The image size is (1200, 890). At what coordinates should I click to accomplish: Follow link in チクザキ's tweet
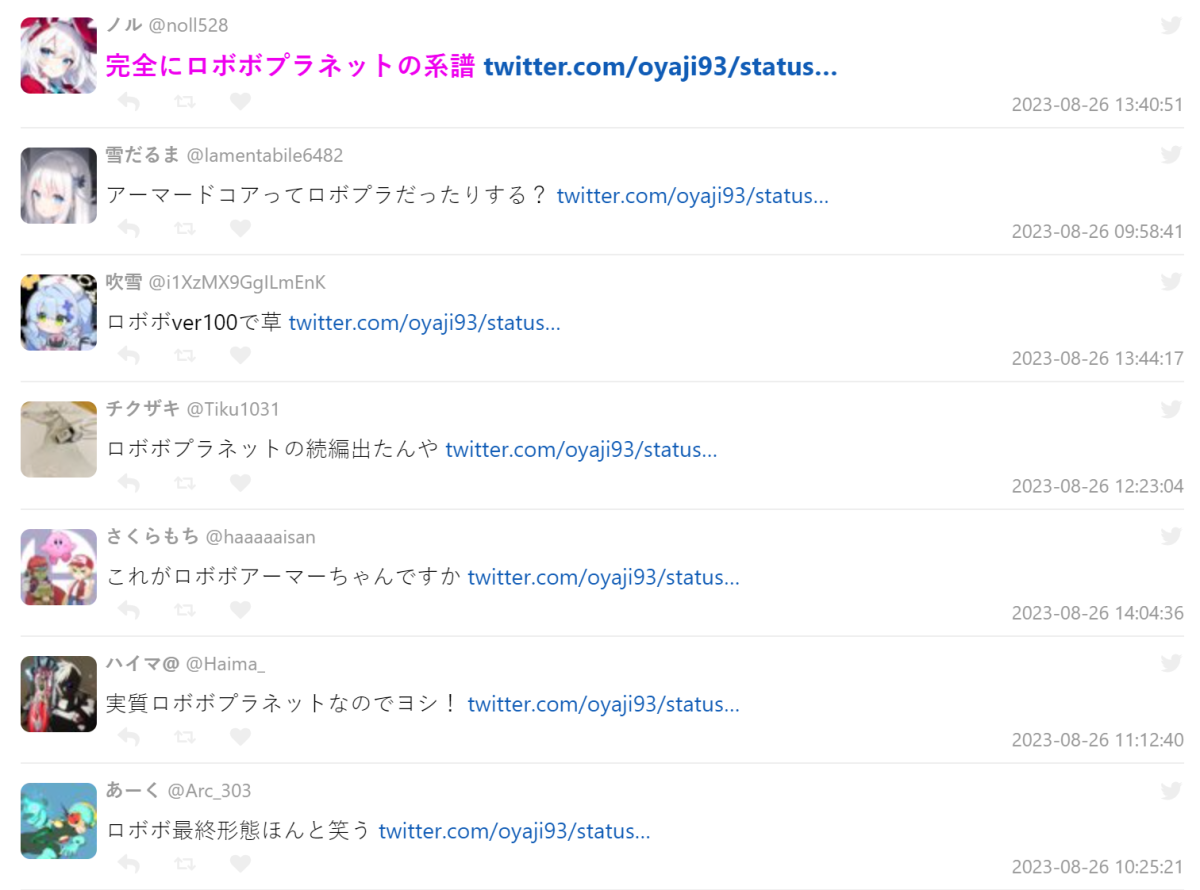click(581, 450)
